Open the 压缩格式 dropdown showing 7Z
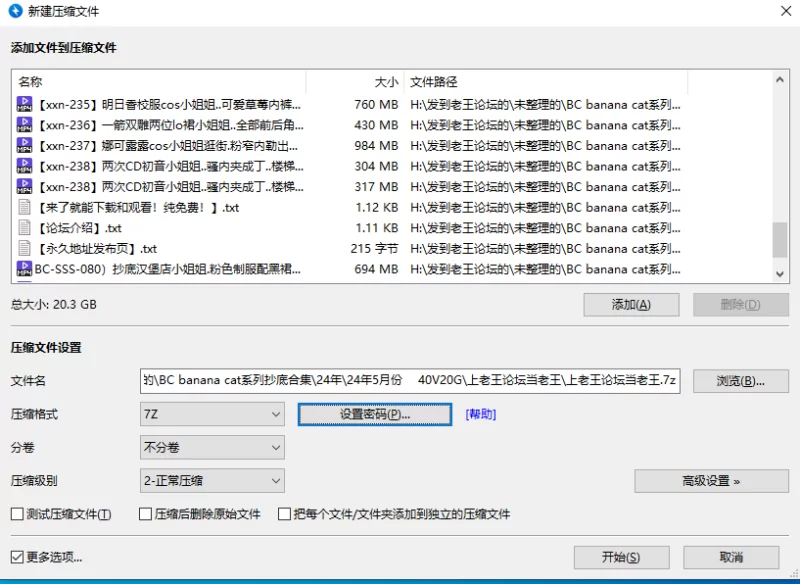800x584 pixels. tap(212, 414)
